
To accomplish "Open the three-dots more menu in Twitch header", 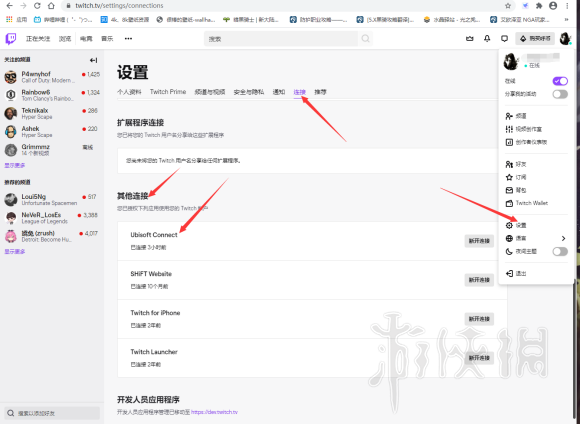I will coord(128,38).
